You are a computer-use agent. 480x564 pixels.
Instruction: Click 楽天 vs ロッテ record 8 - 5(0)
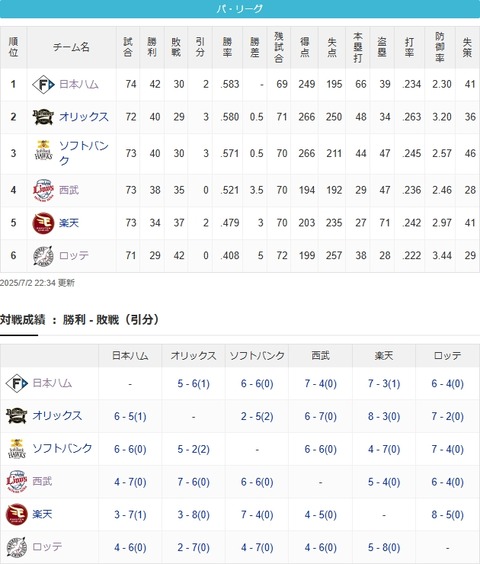tap(448, 515)
